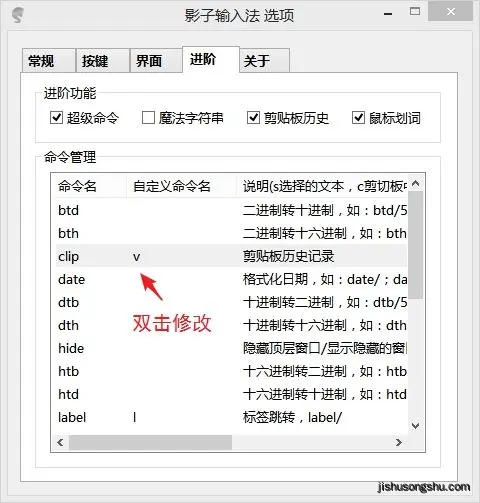The image size is (480, 503).
Task: Click the vertical scrollbar down arrow
Action: pos(416,426)
